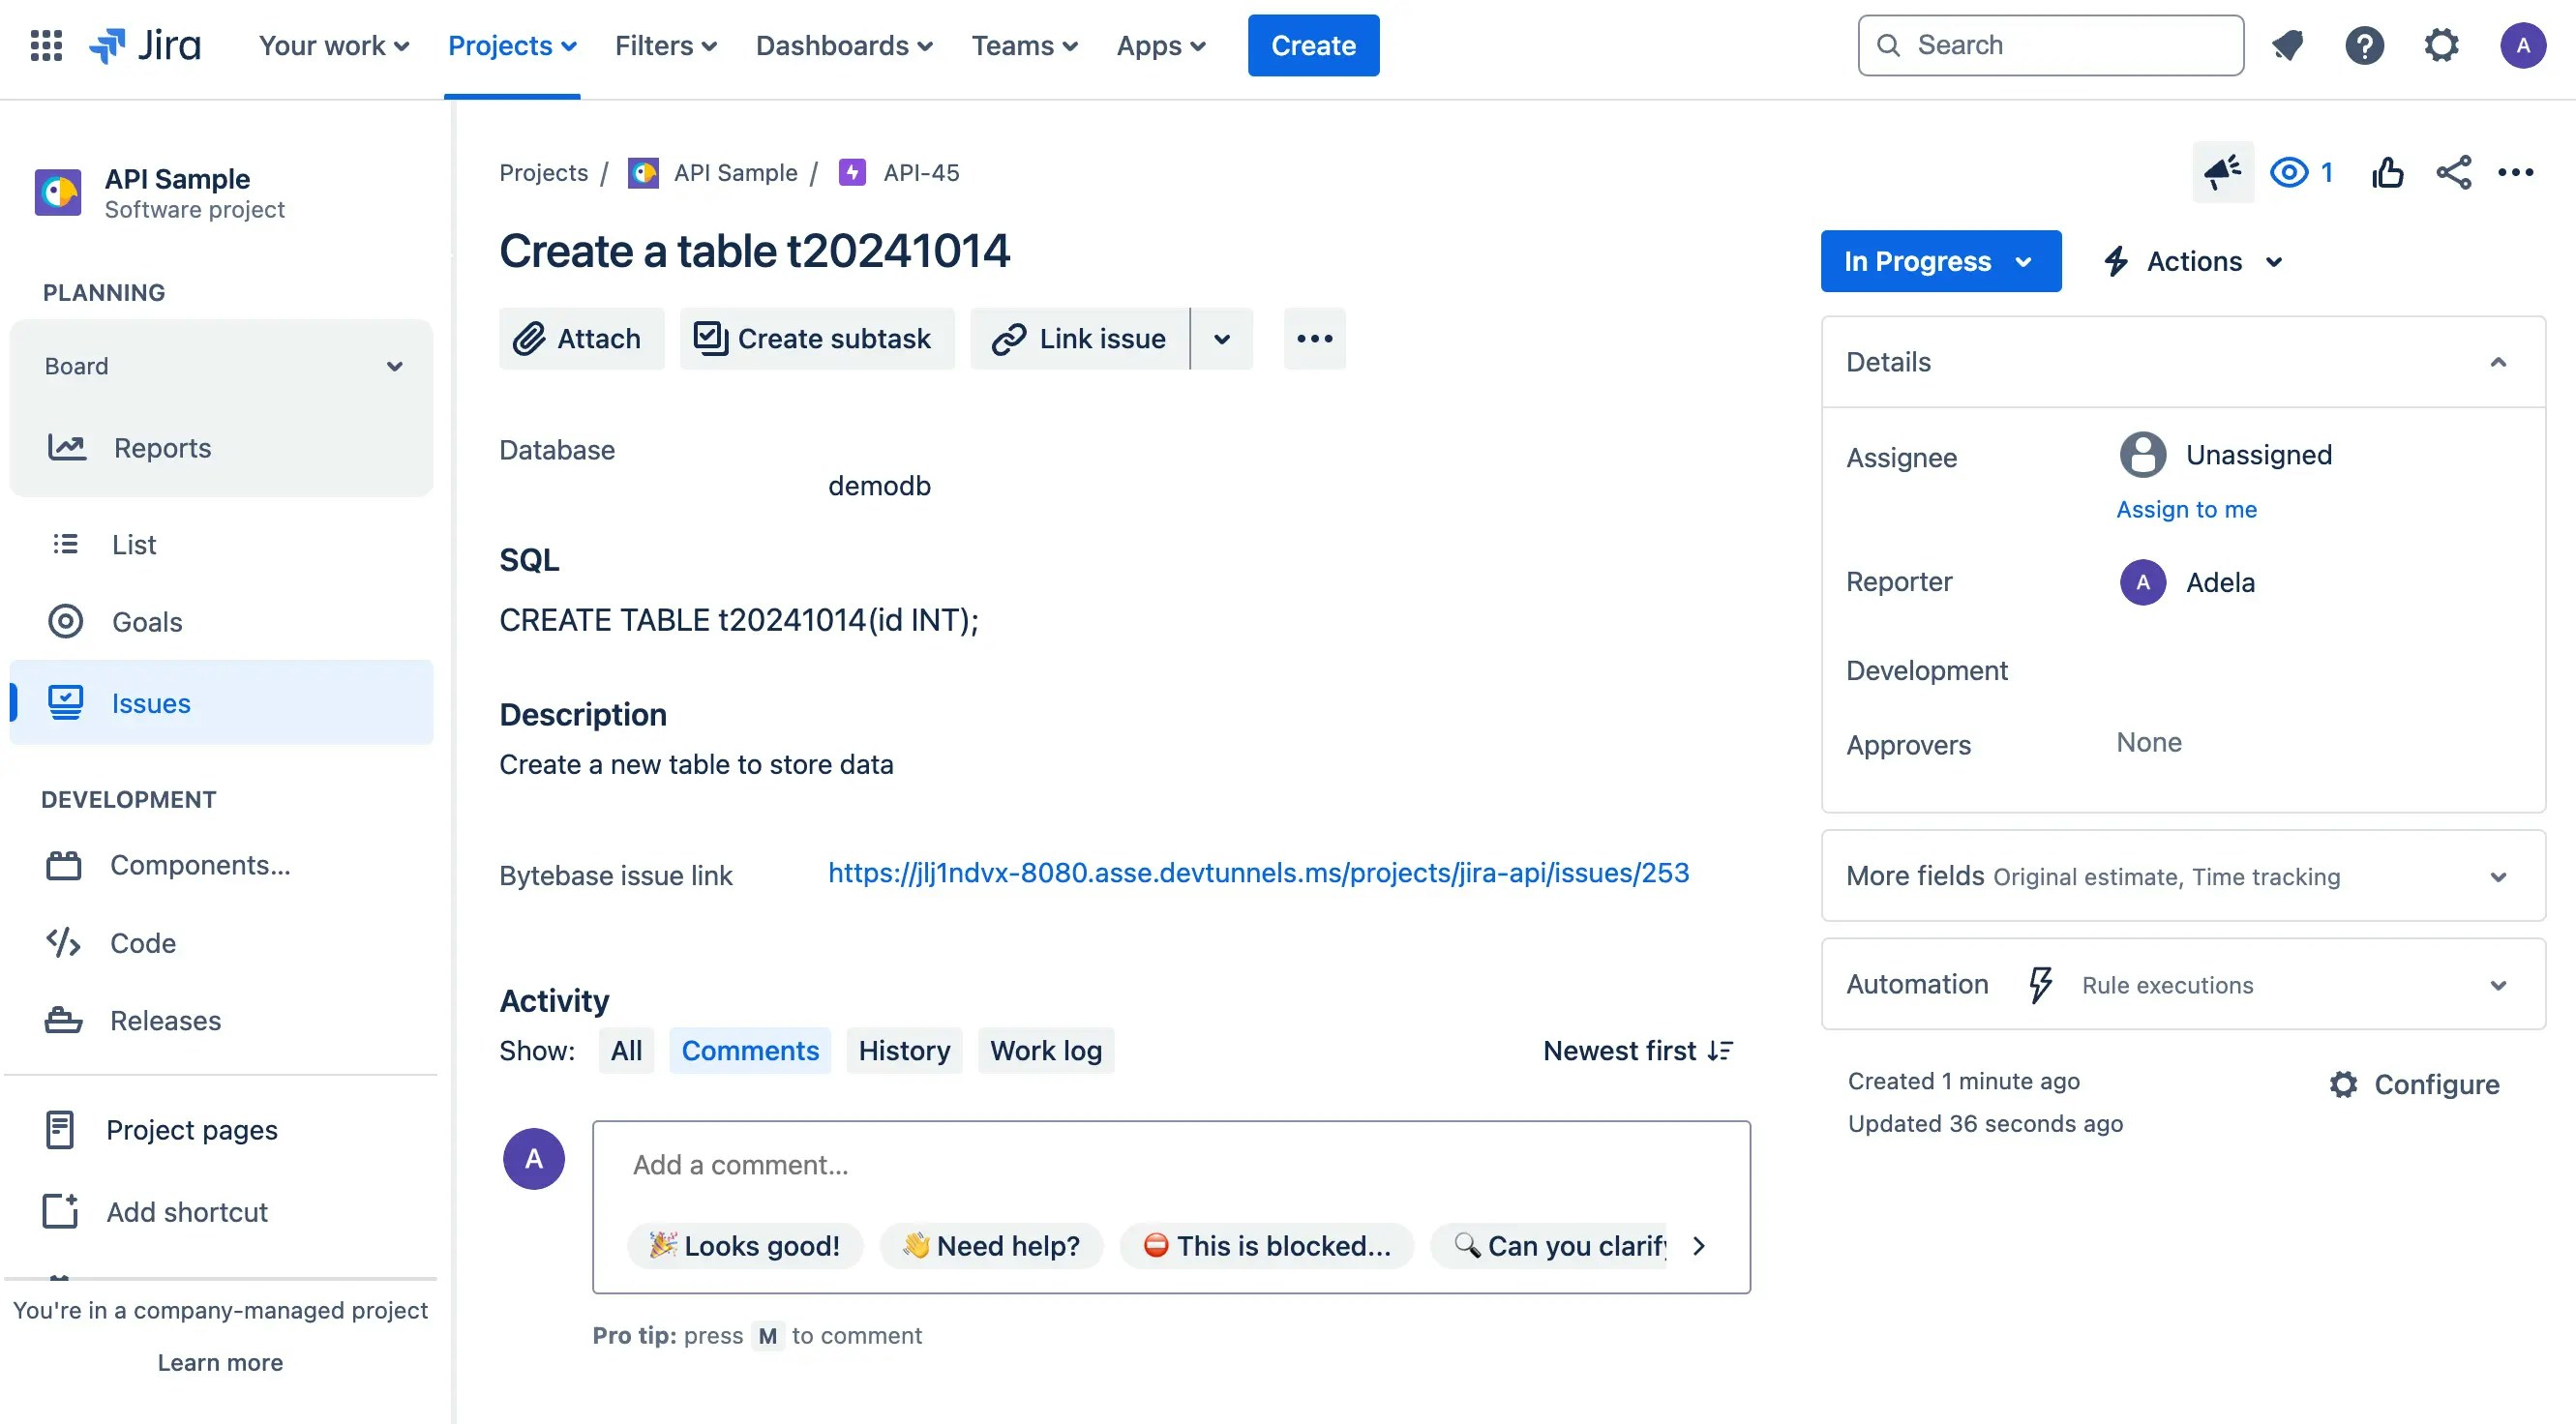The image size is (2576, 1424).
Task: Click Assign to me
Action: click(2186, 509)
